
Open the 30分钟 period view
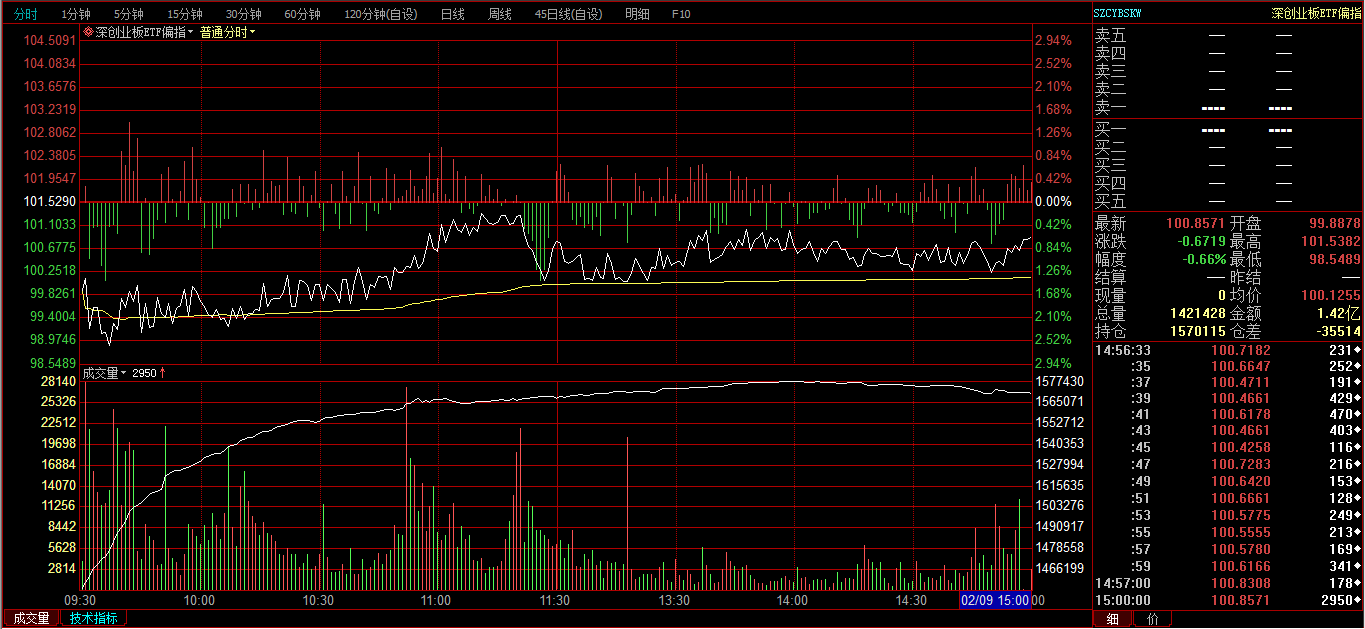(244, 14)
